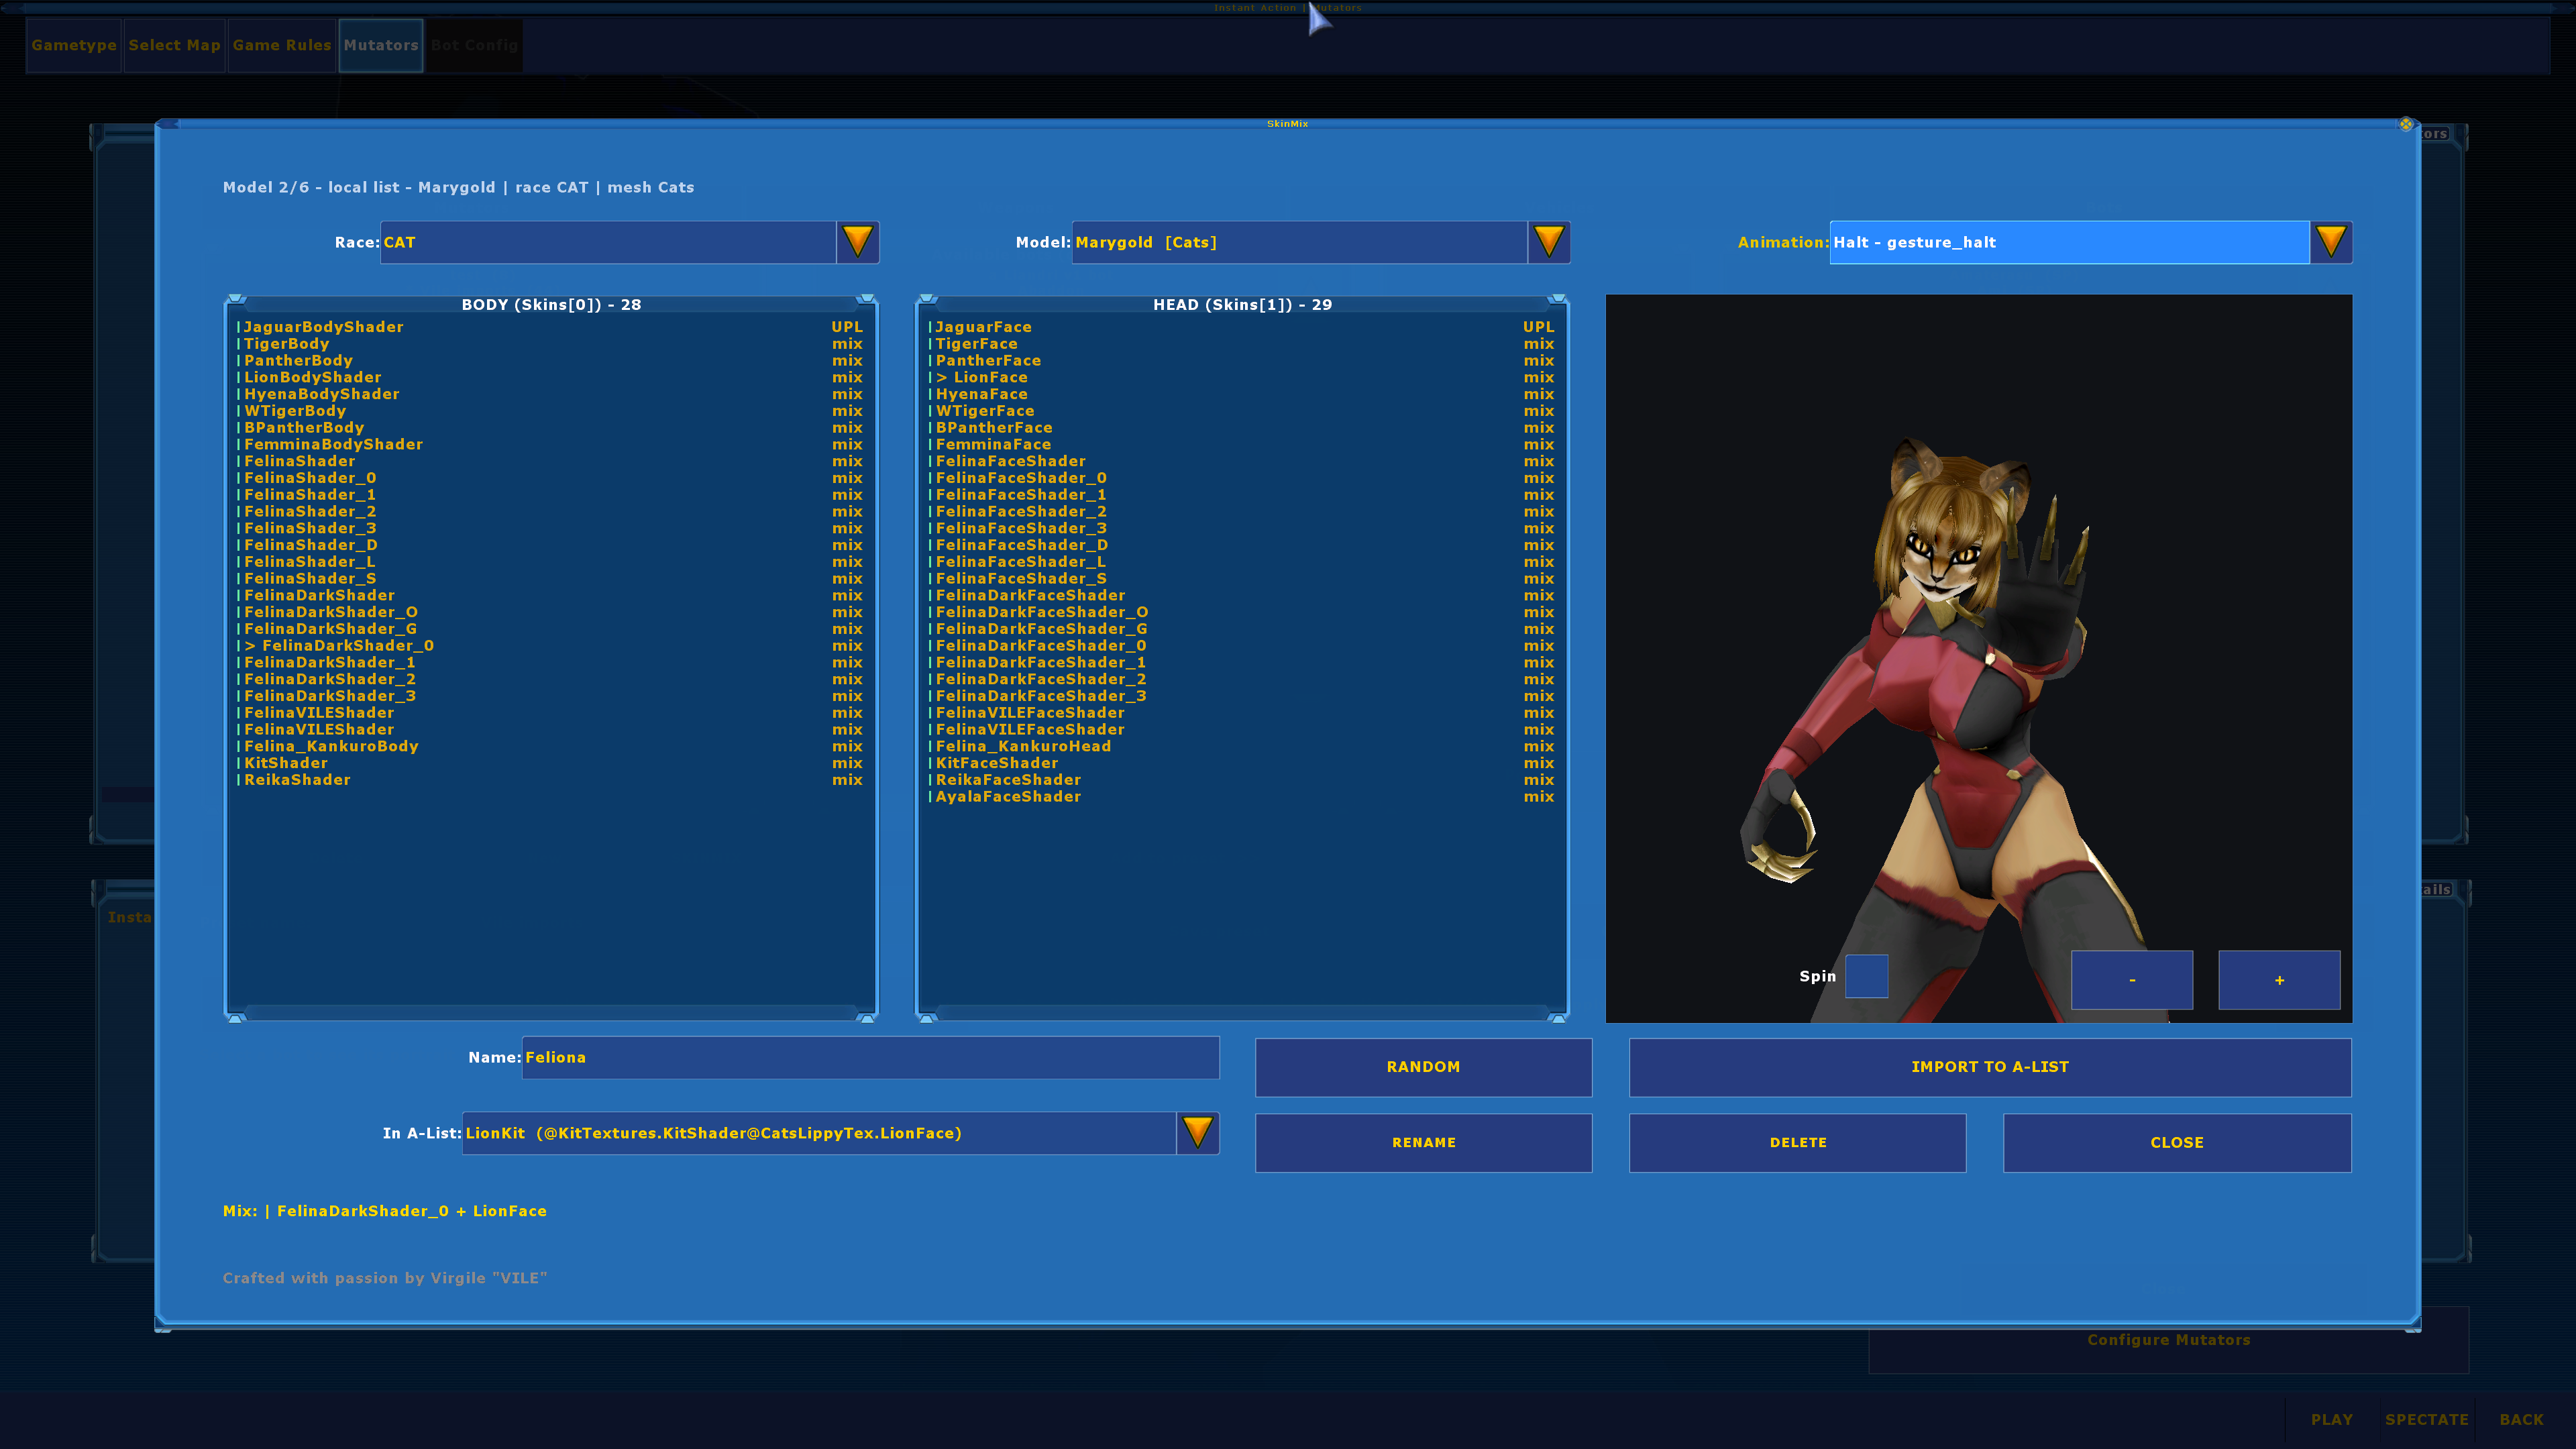Close SkinMix window with top-right corner icon

(x=2405, y=124)
